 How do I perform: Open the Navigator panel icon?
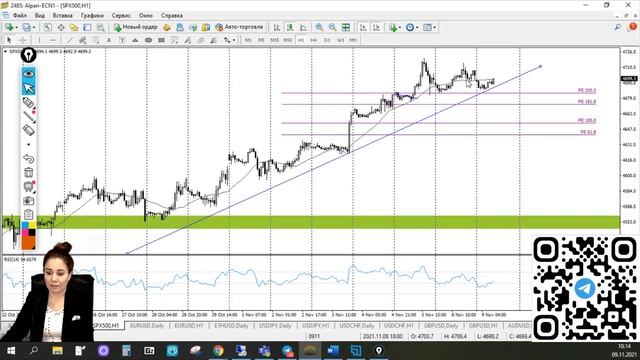click(x=74, y=27)
